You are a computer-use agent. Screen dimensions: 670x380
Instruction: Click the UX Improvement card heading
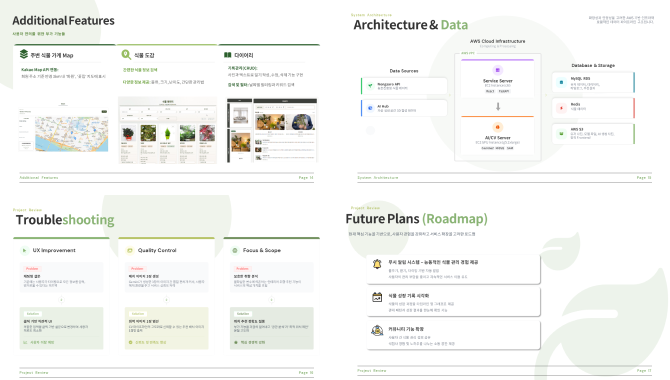pyautogui.click(x=54, y=250)
